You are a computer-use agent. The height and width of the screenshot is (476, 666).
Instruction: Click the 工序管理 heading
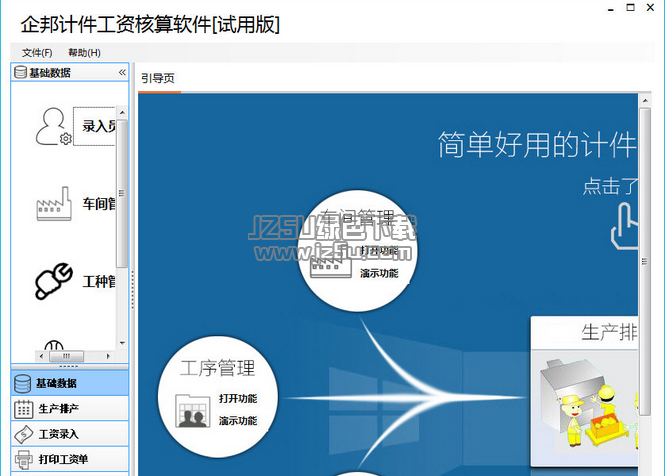tap(217, 368)
